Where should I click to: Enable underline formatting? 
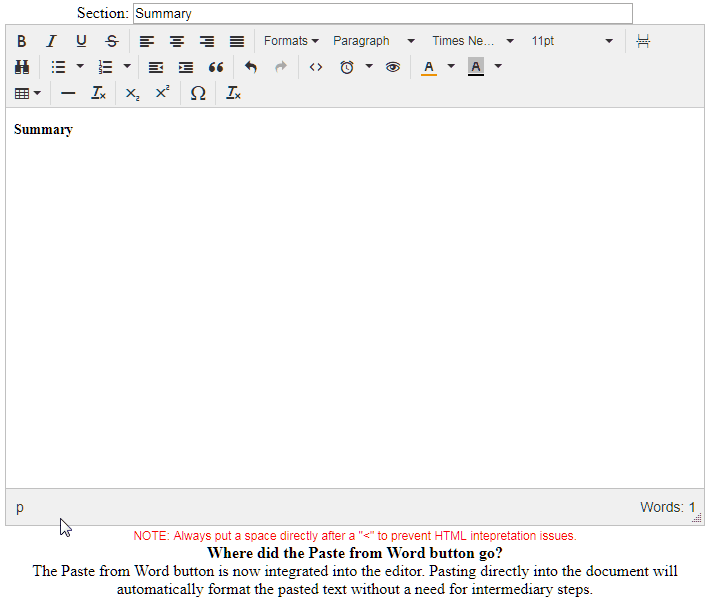[81, 41]
